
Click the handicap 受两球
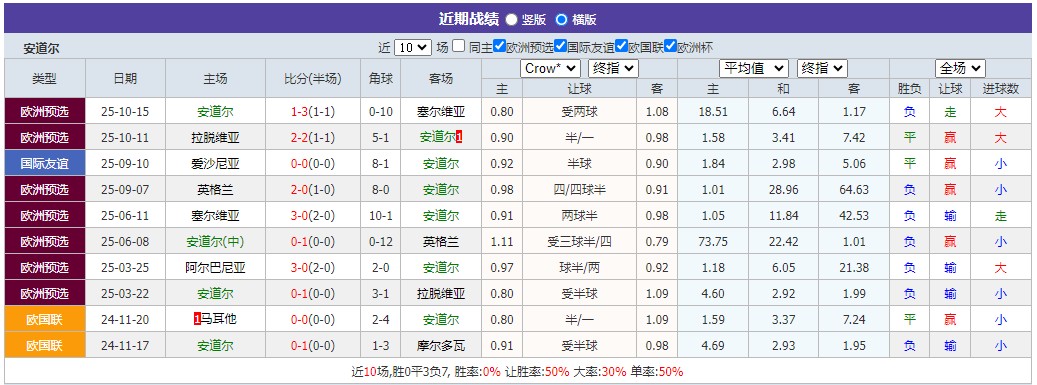pos(579,112)
